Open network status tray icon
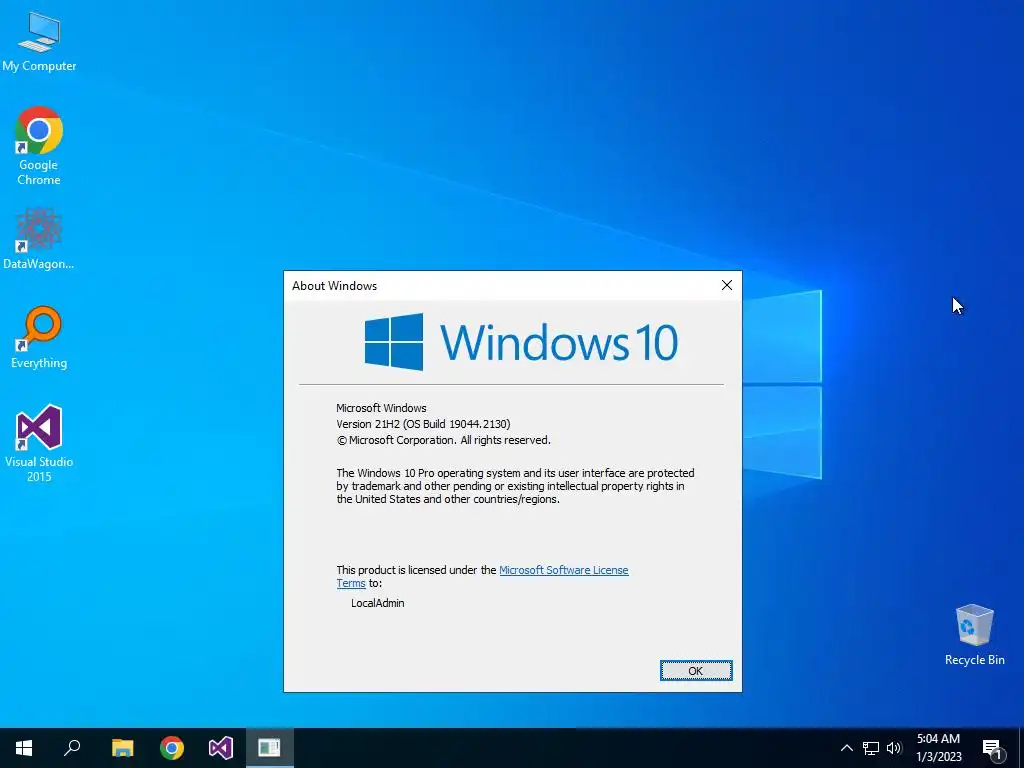Image resolution: width=1024 pixels, height=768 pixels. coord(871,748)
